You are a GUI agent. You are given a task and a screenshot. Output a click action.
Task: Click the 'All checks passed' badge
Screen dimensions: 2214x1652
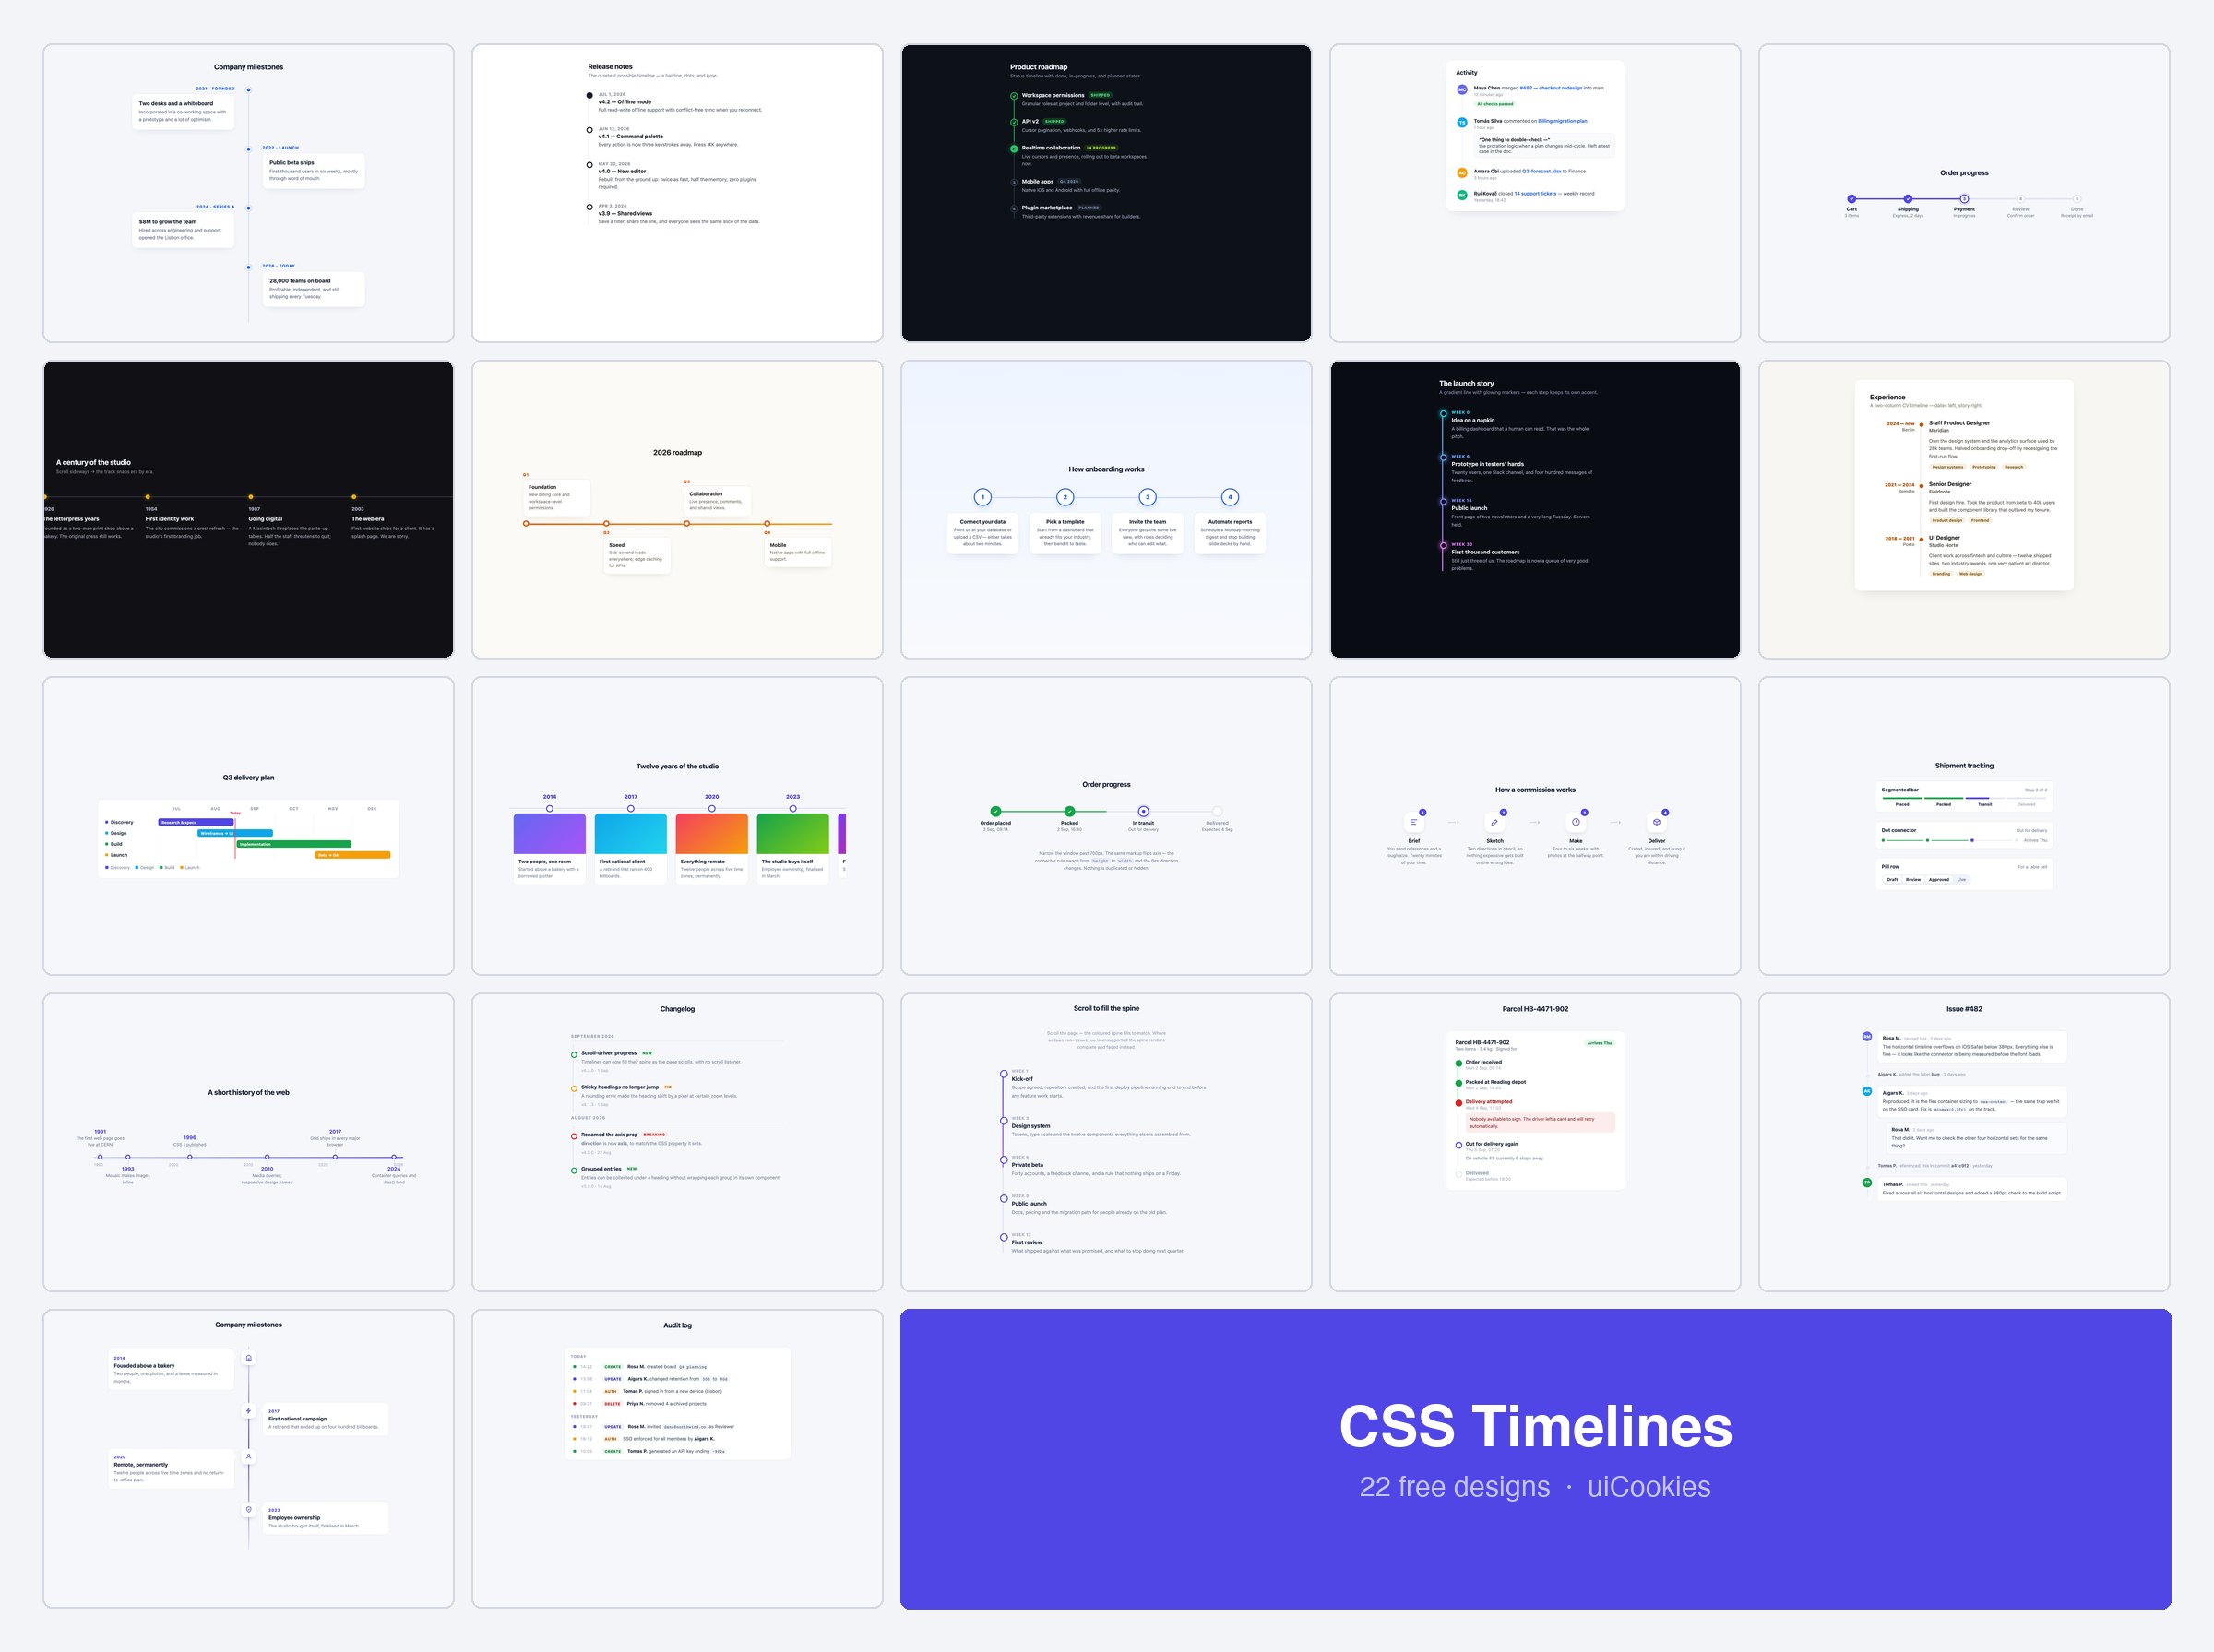click(x=1495, y=104)
